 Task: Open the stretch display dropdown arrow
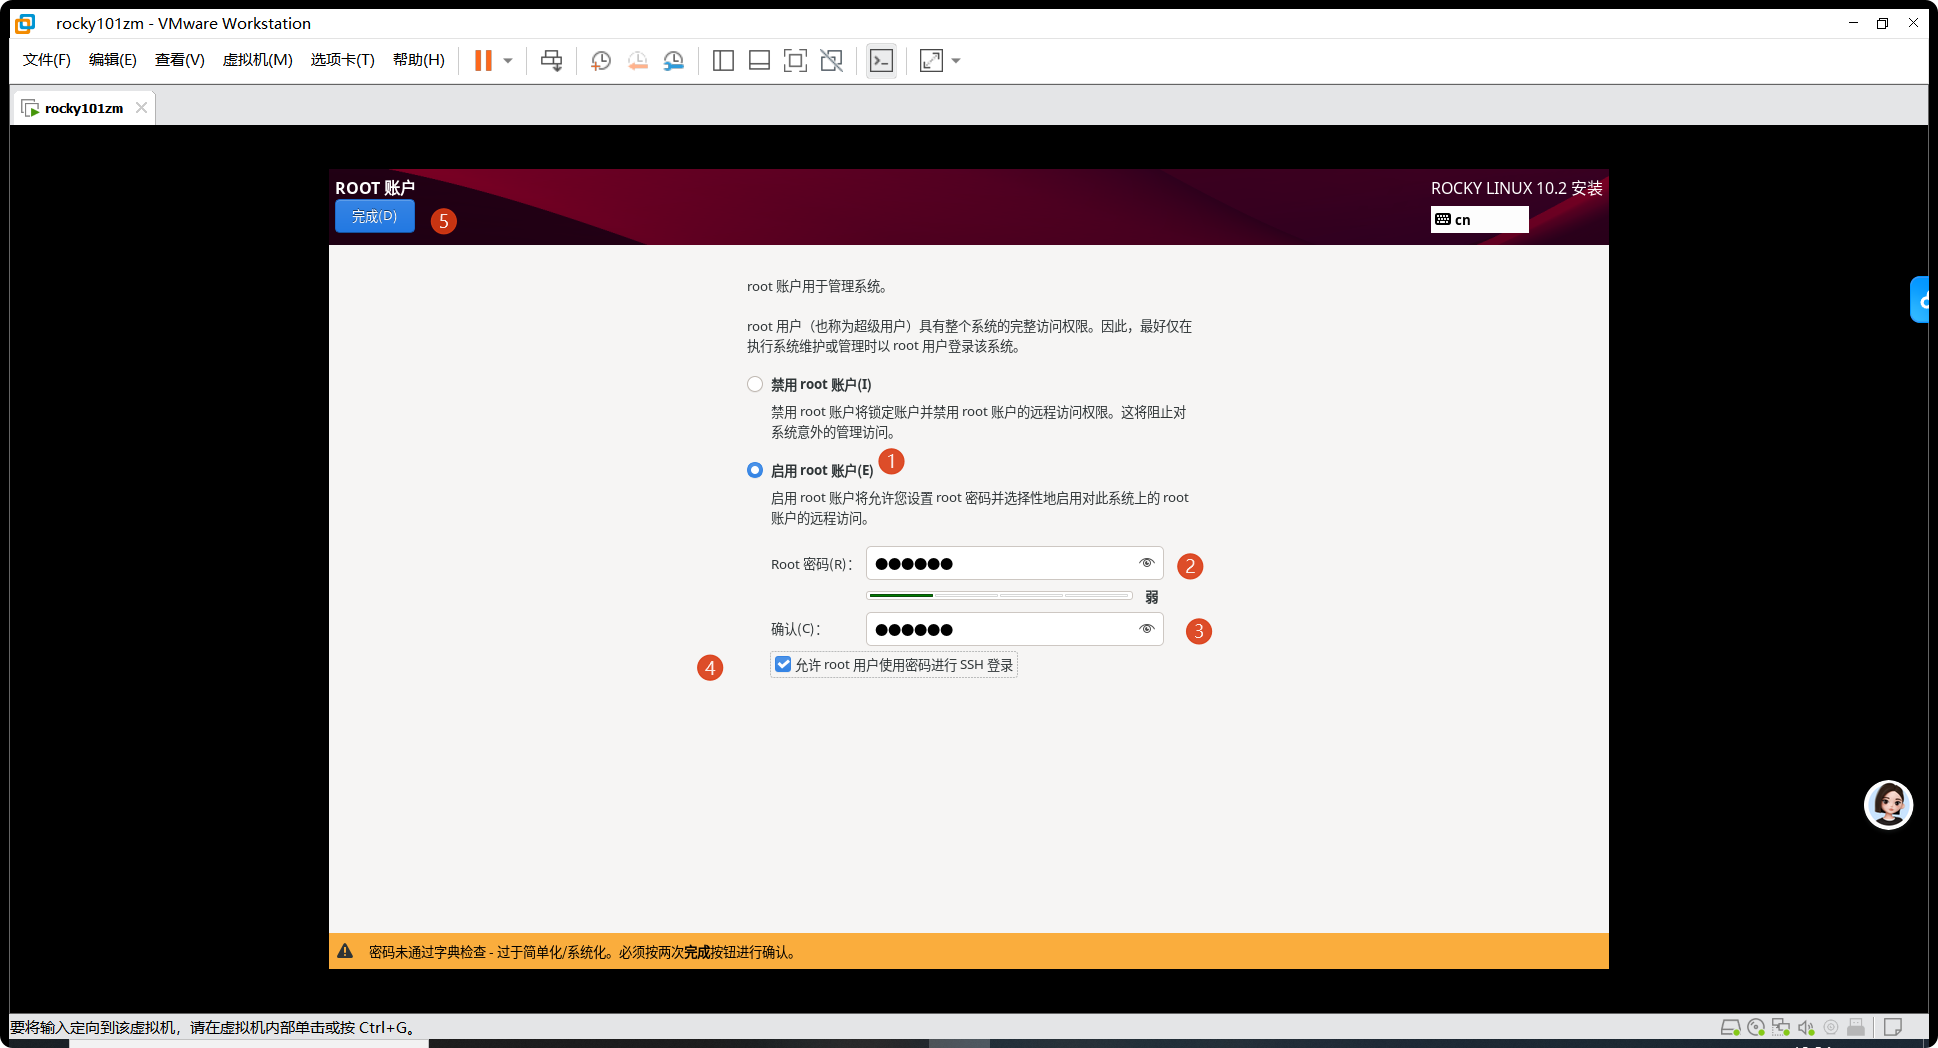click(956, 61)
